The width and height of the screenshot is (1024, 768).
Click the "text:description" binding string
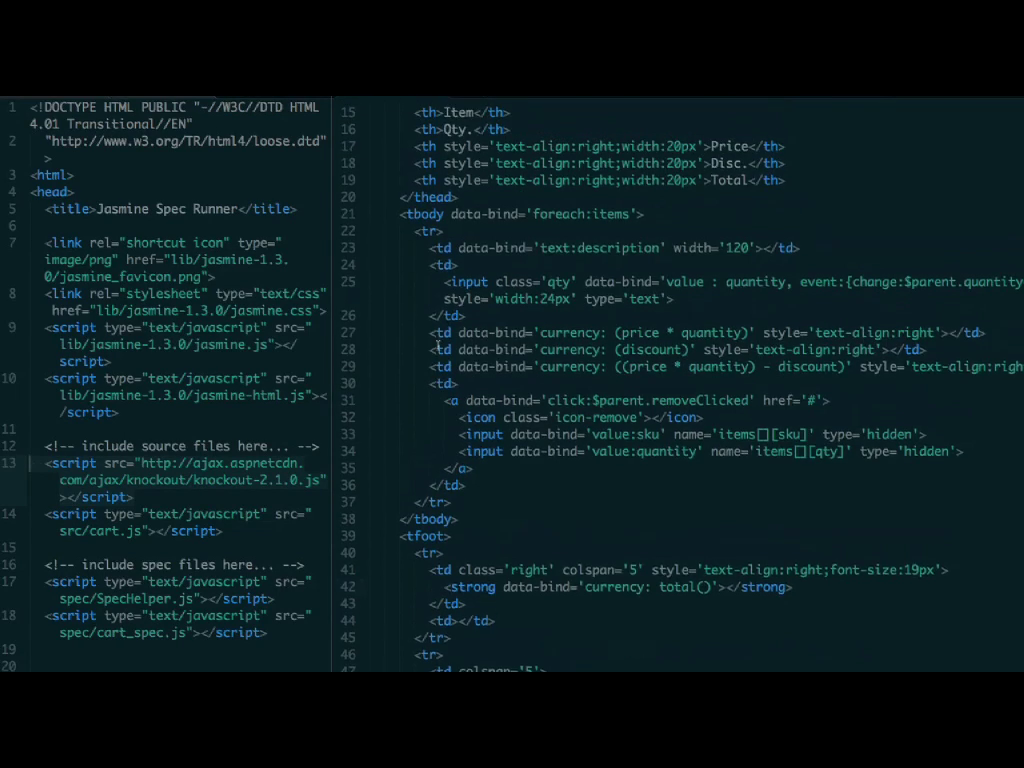click(600, 248)
